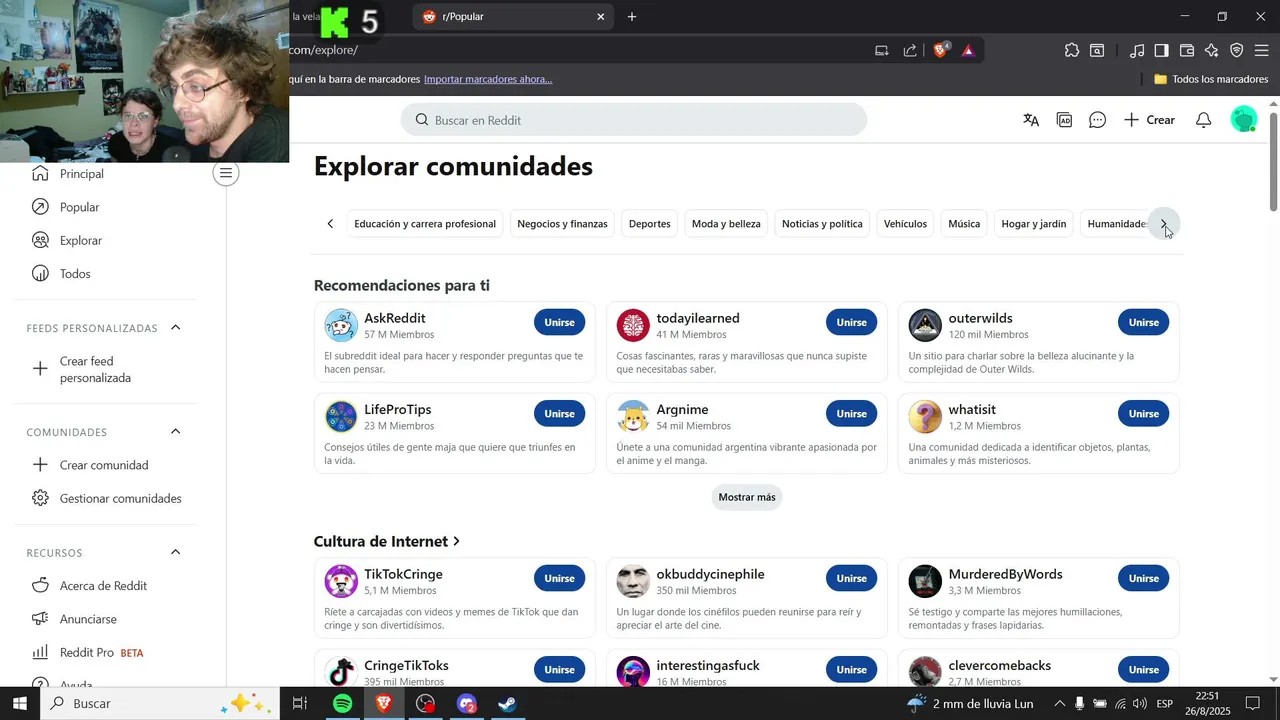
Task: Click the todayilearned community avatar
Action: [633, 325]
